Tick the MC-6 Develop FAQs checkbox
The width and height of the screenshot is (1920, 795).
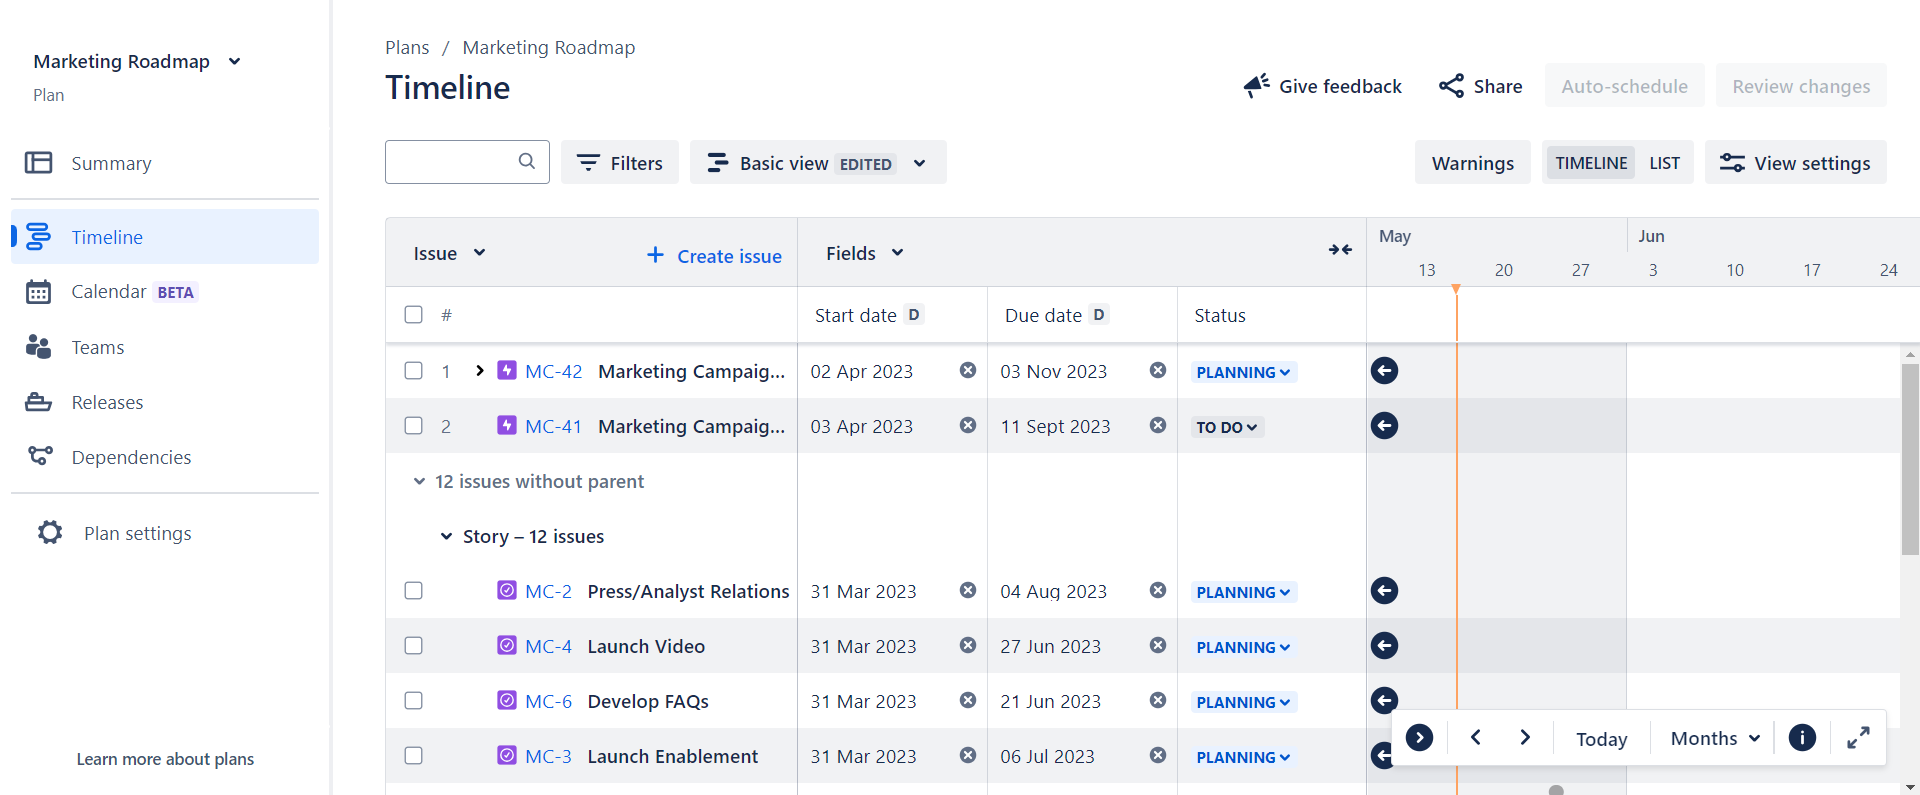coord(413,700)
